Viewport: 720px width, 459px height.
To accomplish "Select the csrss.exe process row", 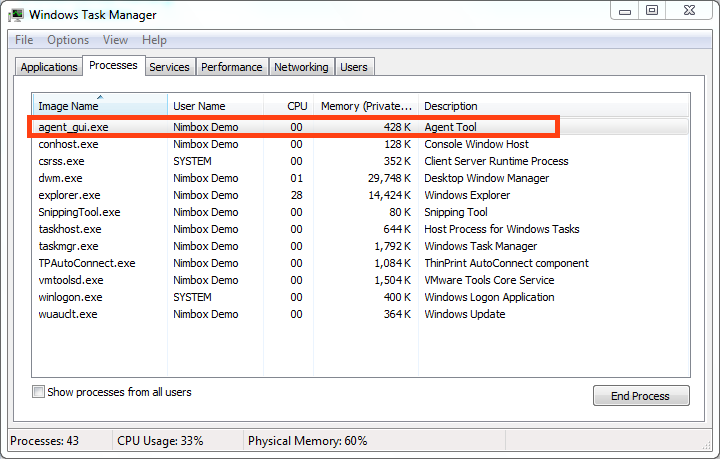I will (360, 161).
